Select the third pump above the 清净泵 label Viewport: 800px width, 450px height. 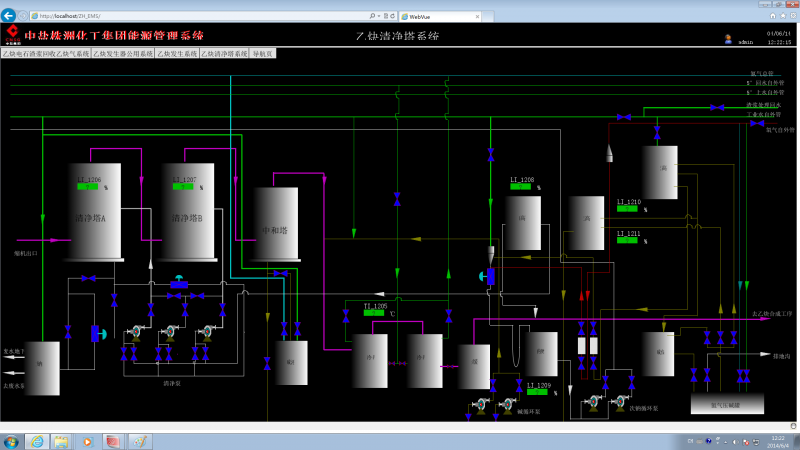pyautogui.click(x=207, y=333)
